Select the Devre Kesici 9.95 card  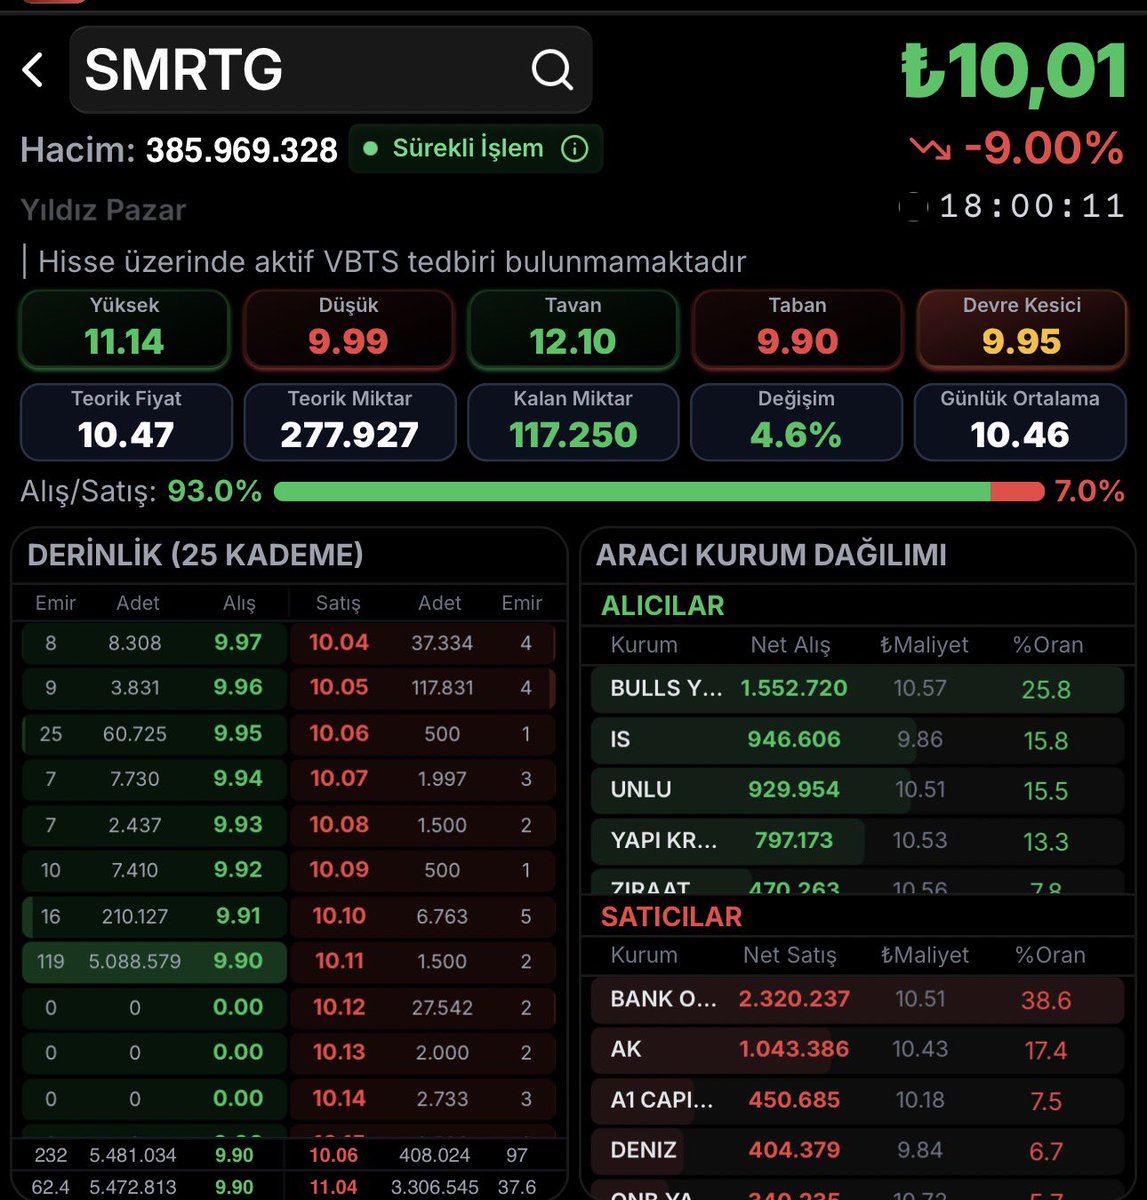tap(1021, 329)
